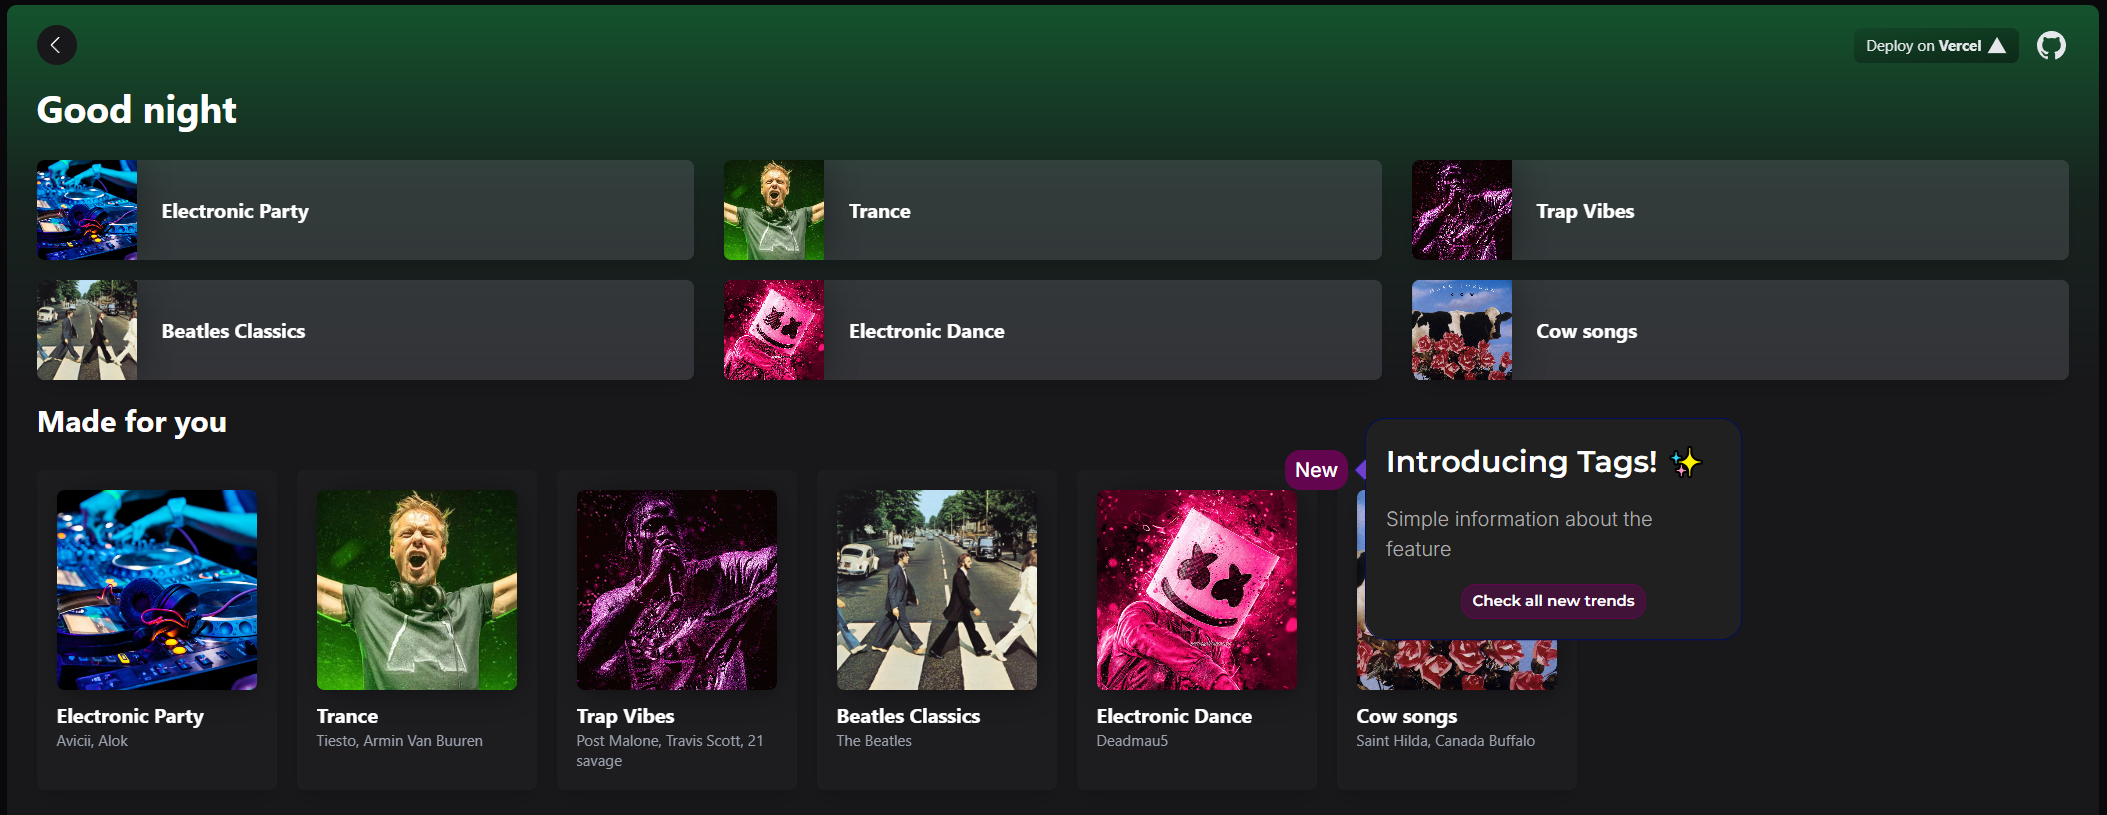Image resolution: width=2107 pixels, height=815 pixels.
Task: Open the GitHub repository icon
Action: (x=2051, y=45)
